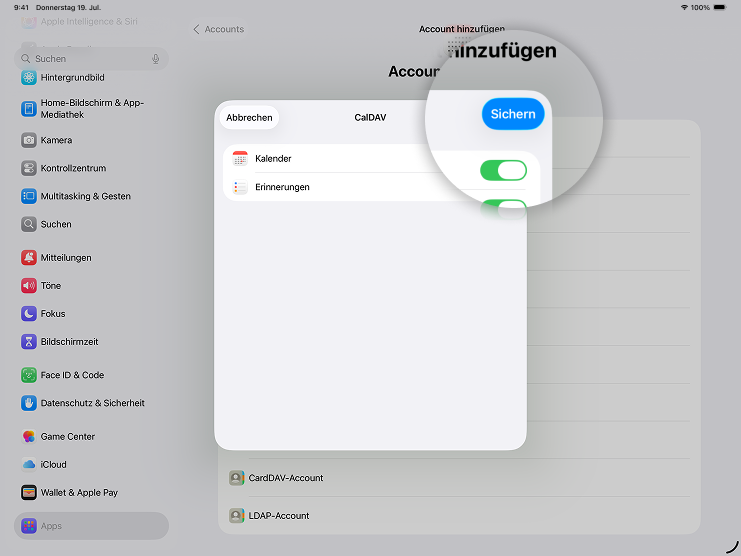Tap the microphone dictation icon in search
This screenshot has height=556, width=741.
click(x=155, y=59)
